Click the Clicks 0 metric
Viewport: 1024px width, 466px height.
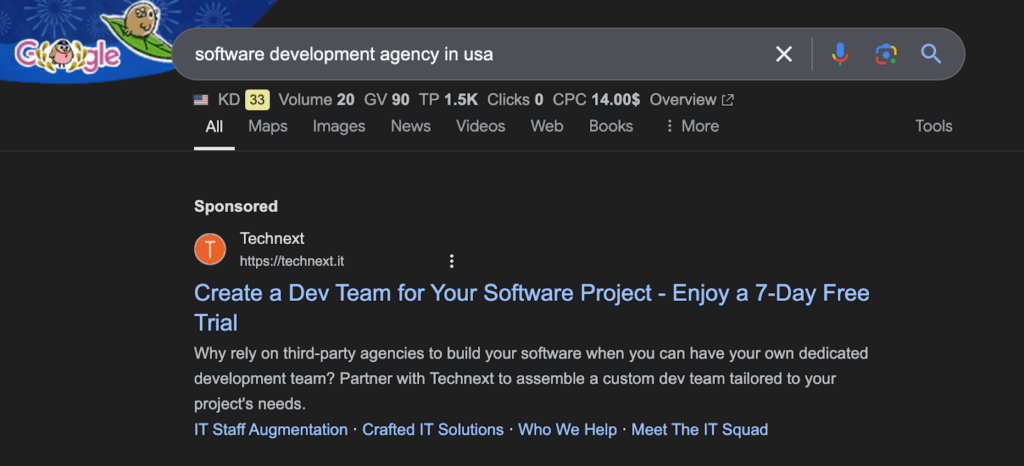[515, 100]
